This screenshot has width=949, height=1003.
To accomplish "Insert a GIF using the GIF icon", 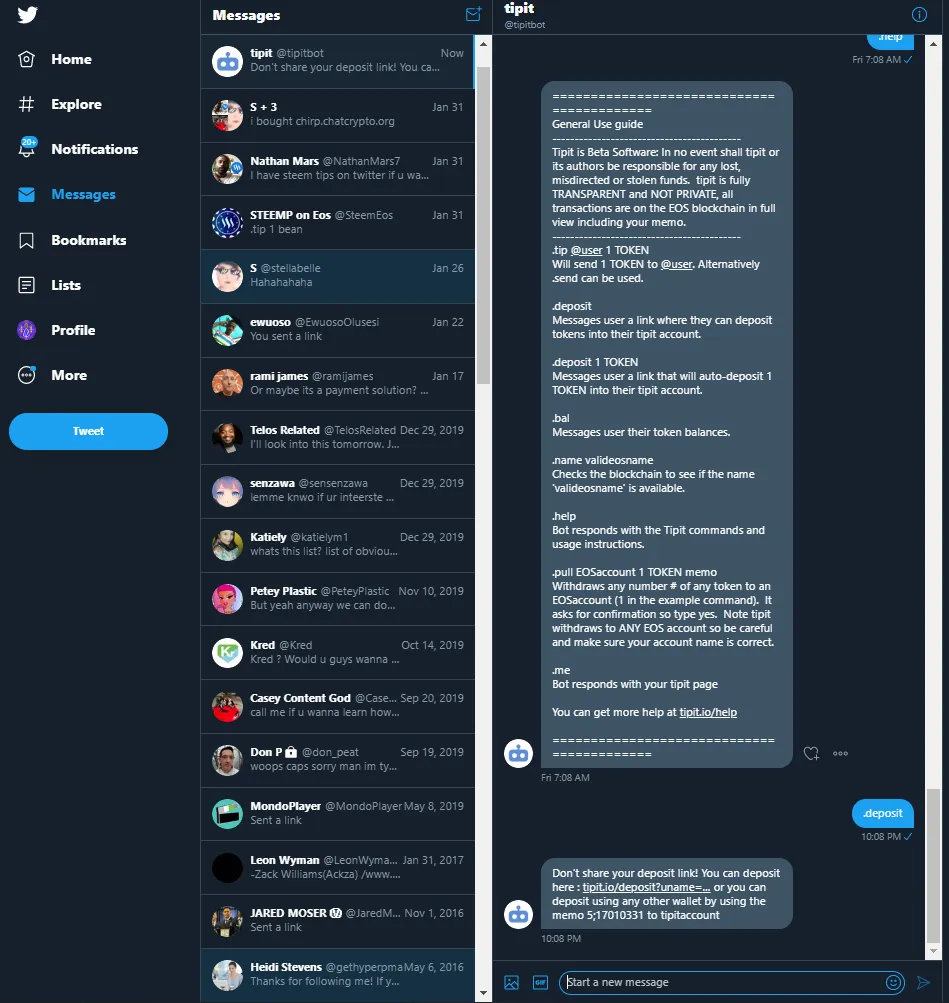I will click(540, 982).
